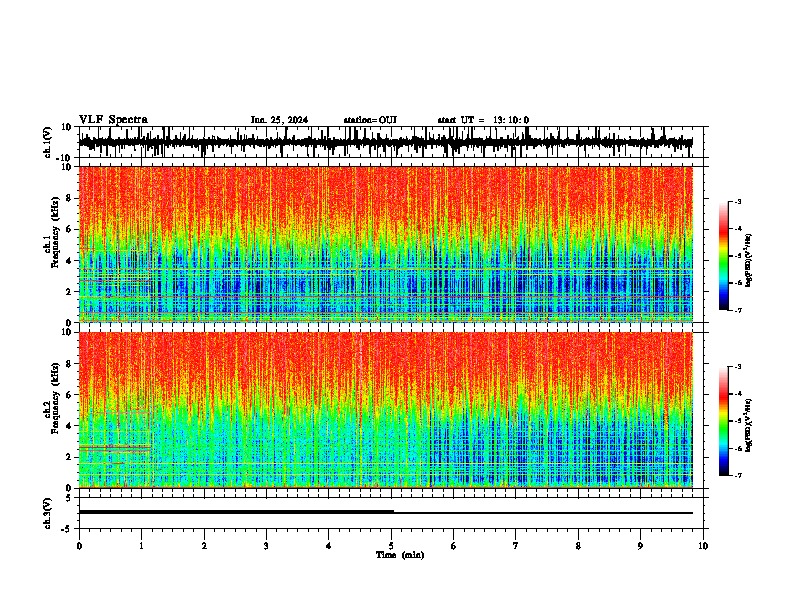Click the "7" tick on the Time axis
This screenshot has height=612, width=792.
[x=516, y=546]
